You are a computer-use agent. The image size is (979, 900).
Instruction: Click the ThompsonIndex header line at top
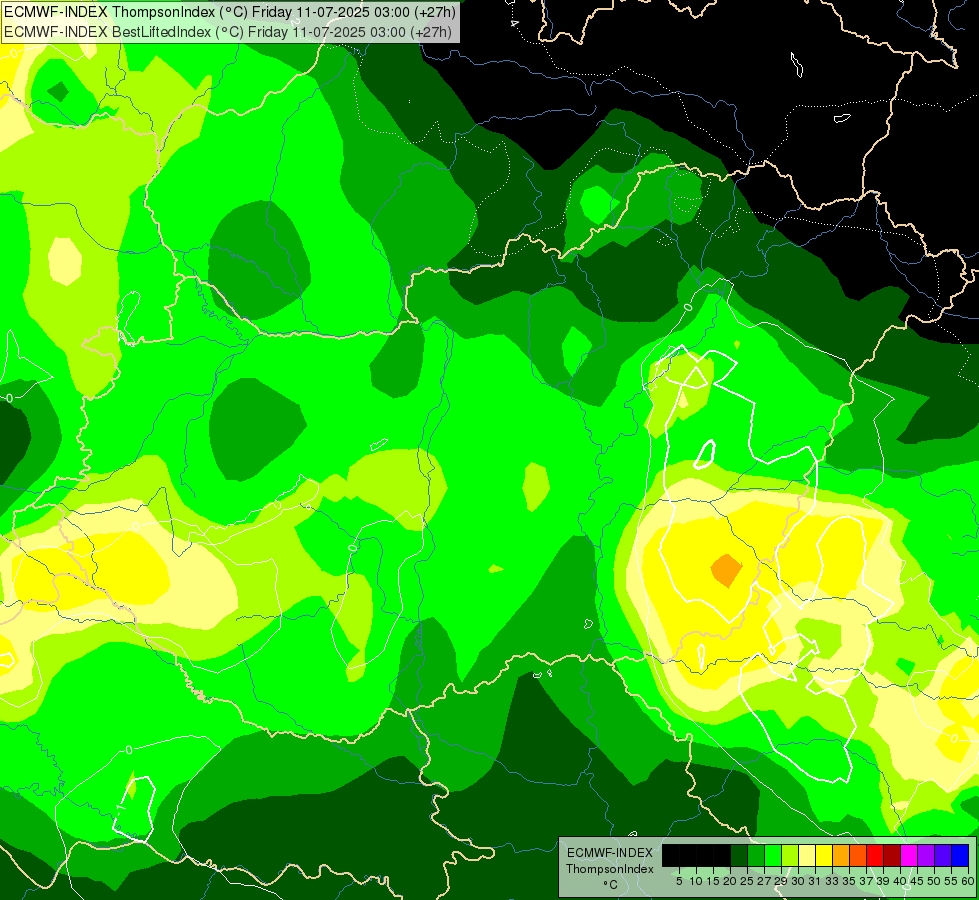pyautogui.click(x=230, y=12)
